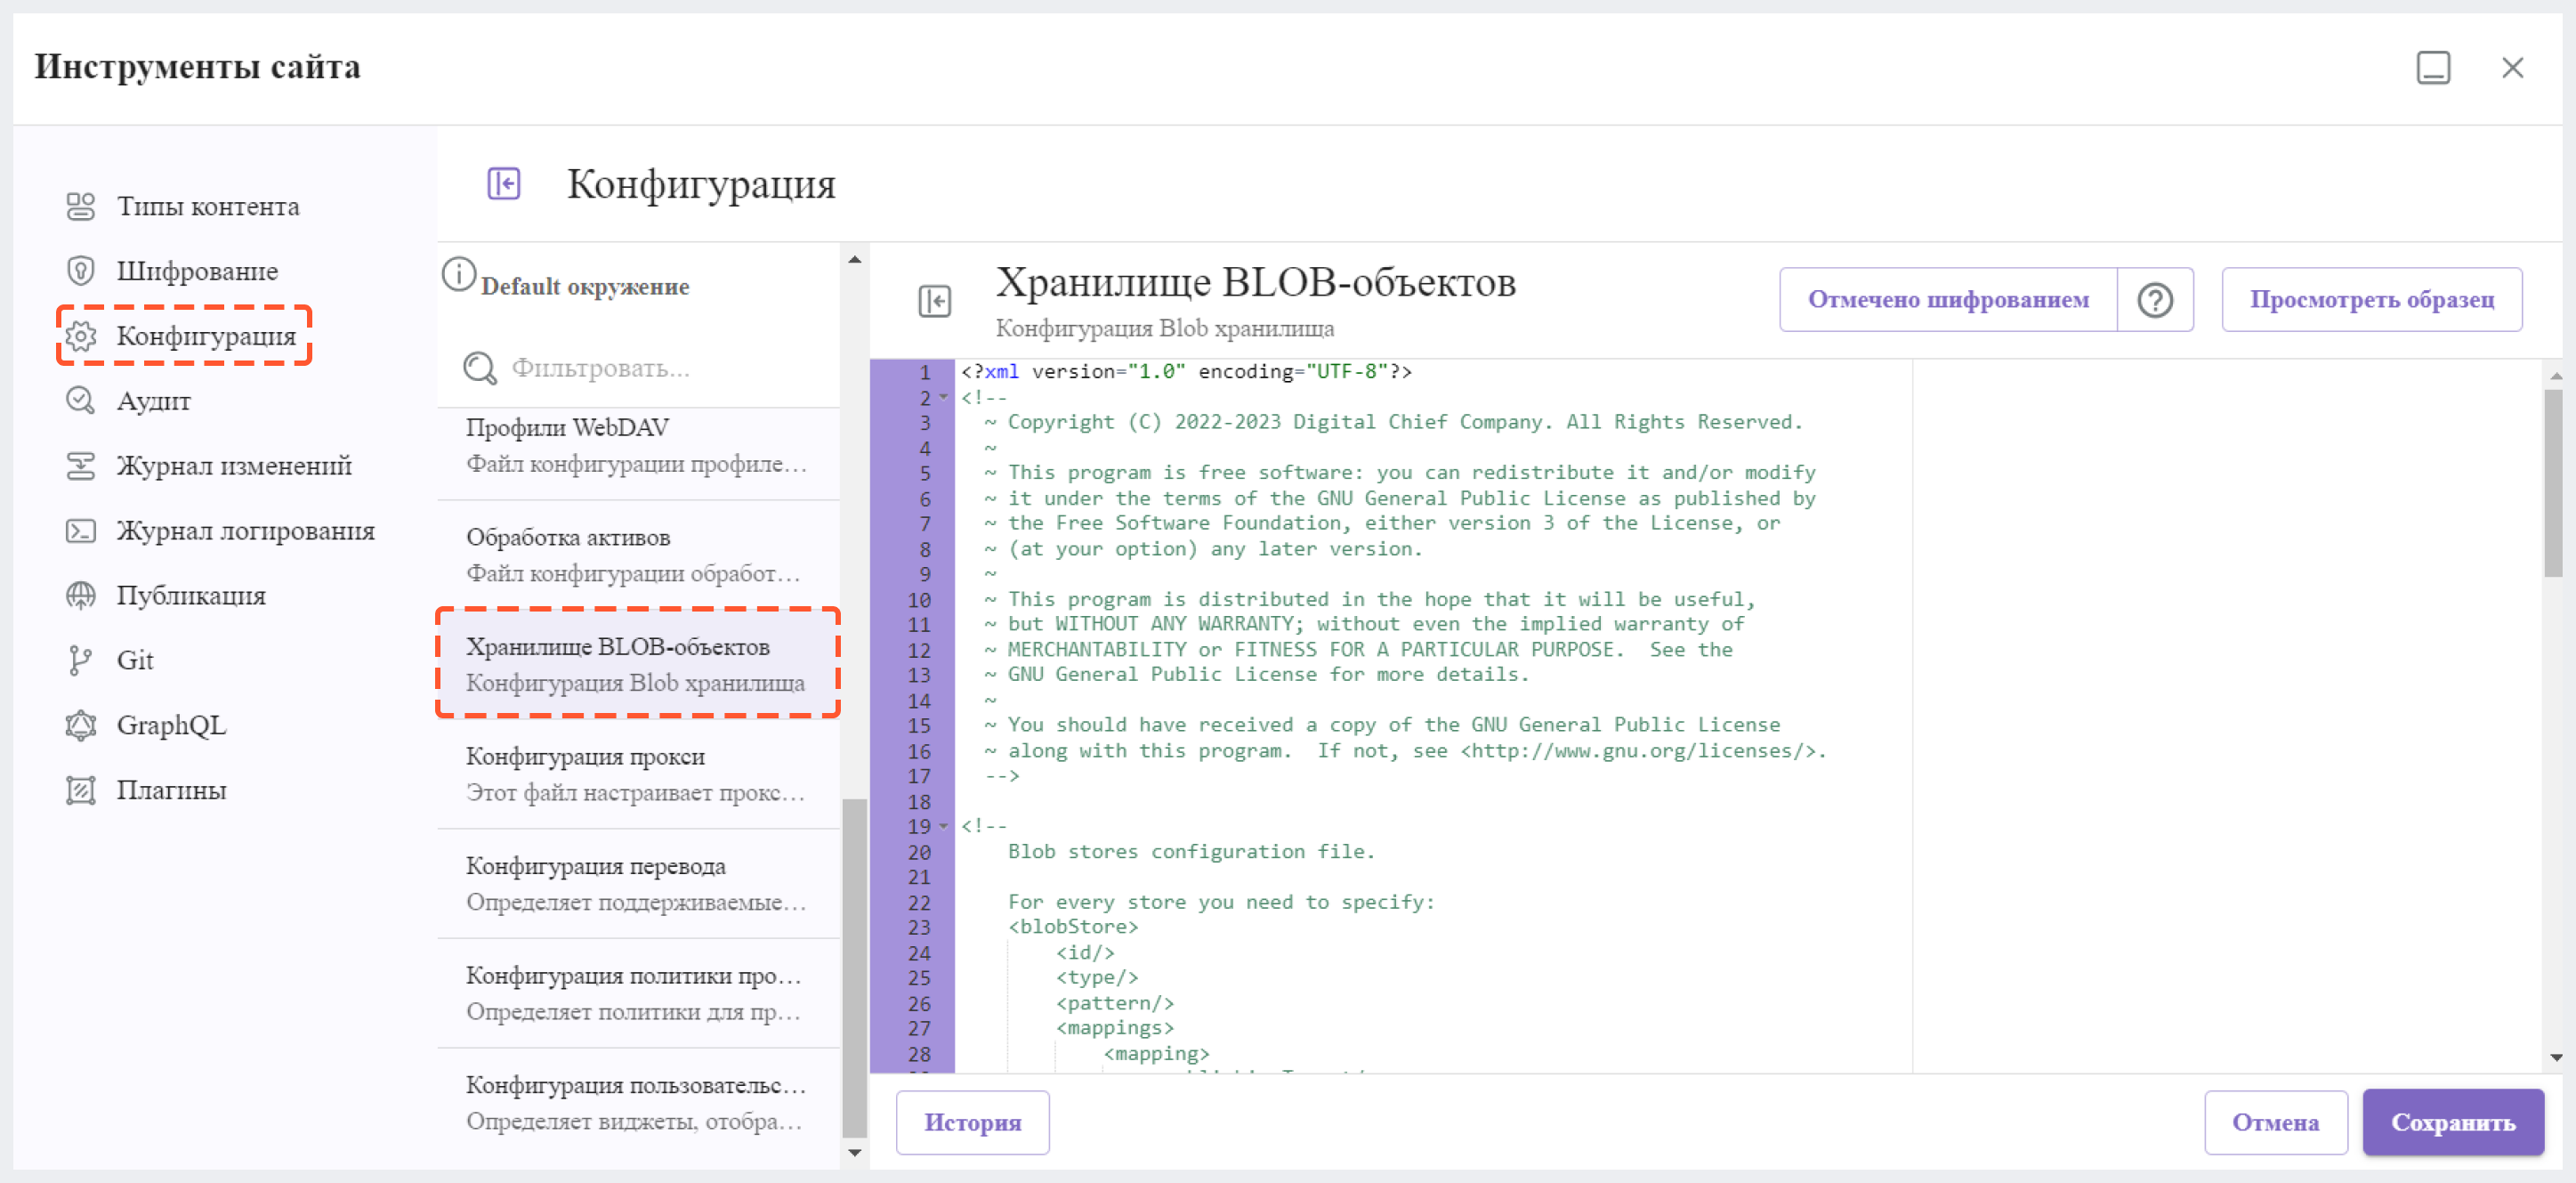2576x1183 pixels.
Task: Click the Отмена button
Action: 2275,1123
